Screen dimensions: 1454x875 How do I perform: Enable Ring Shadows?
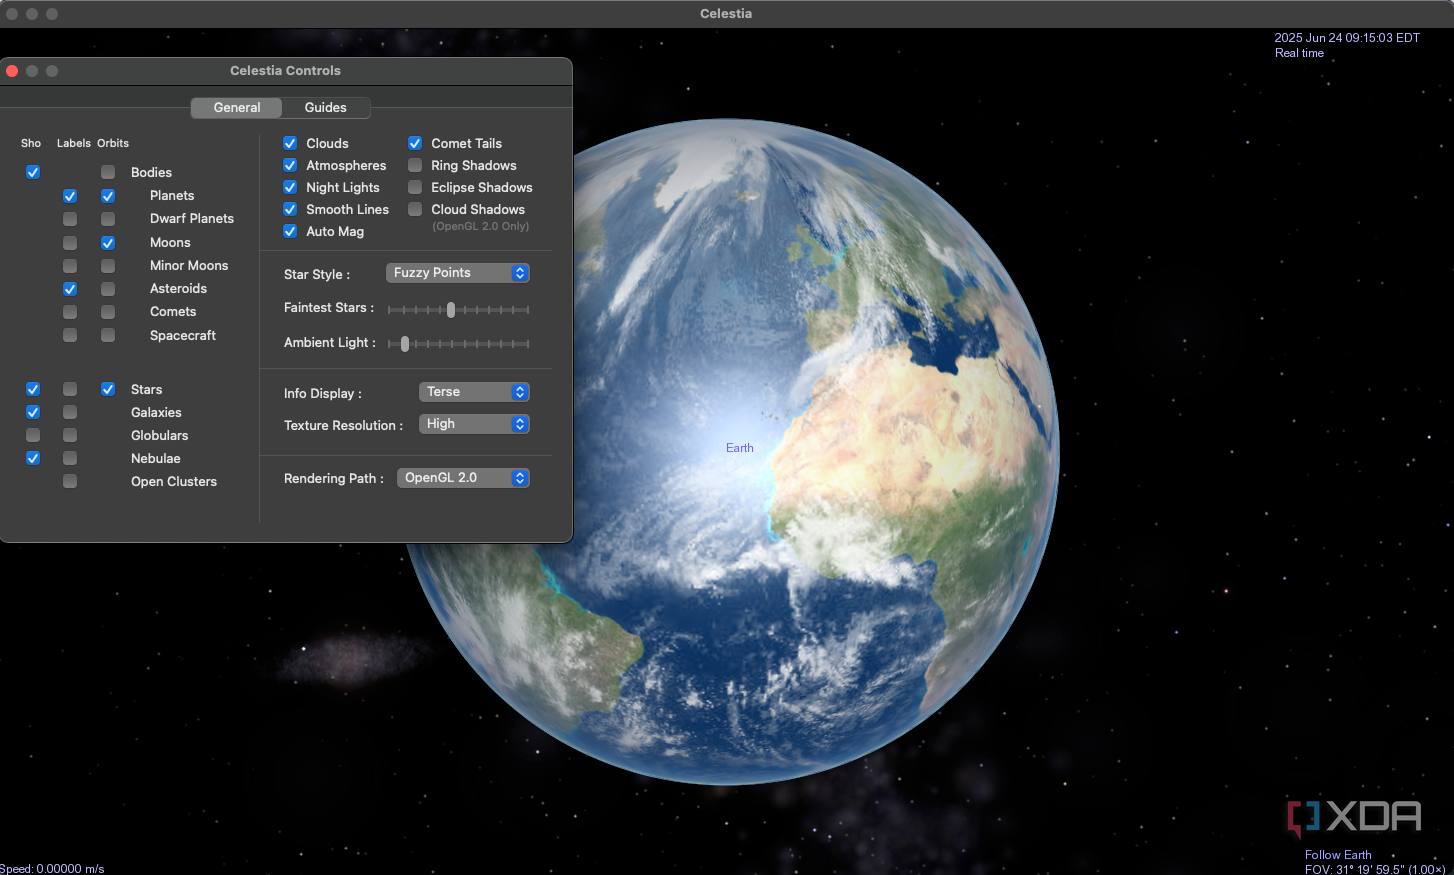point(415,165)
